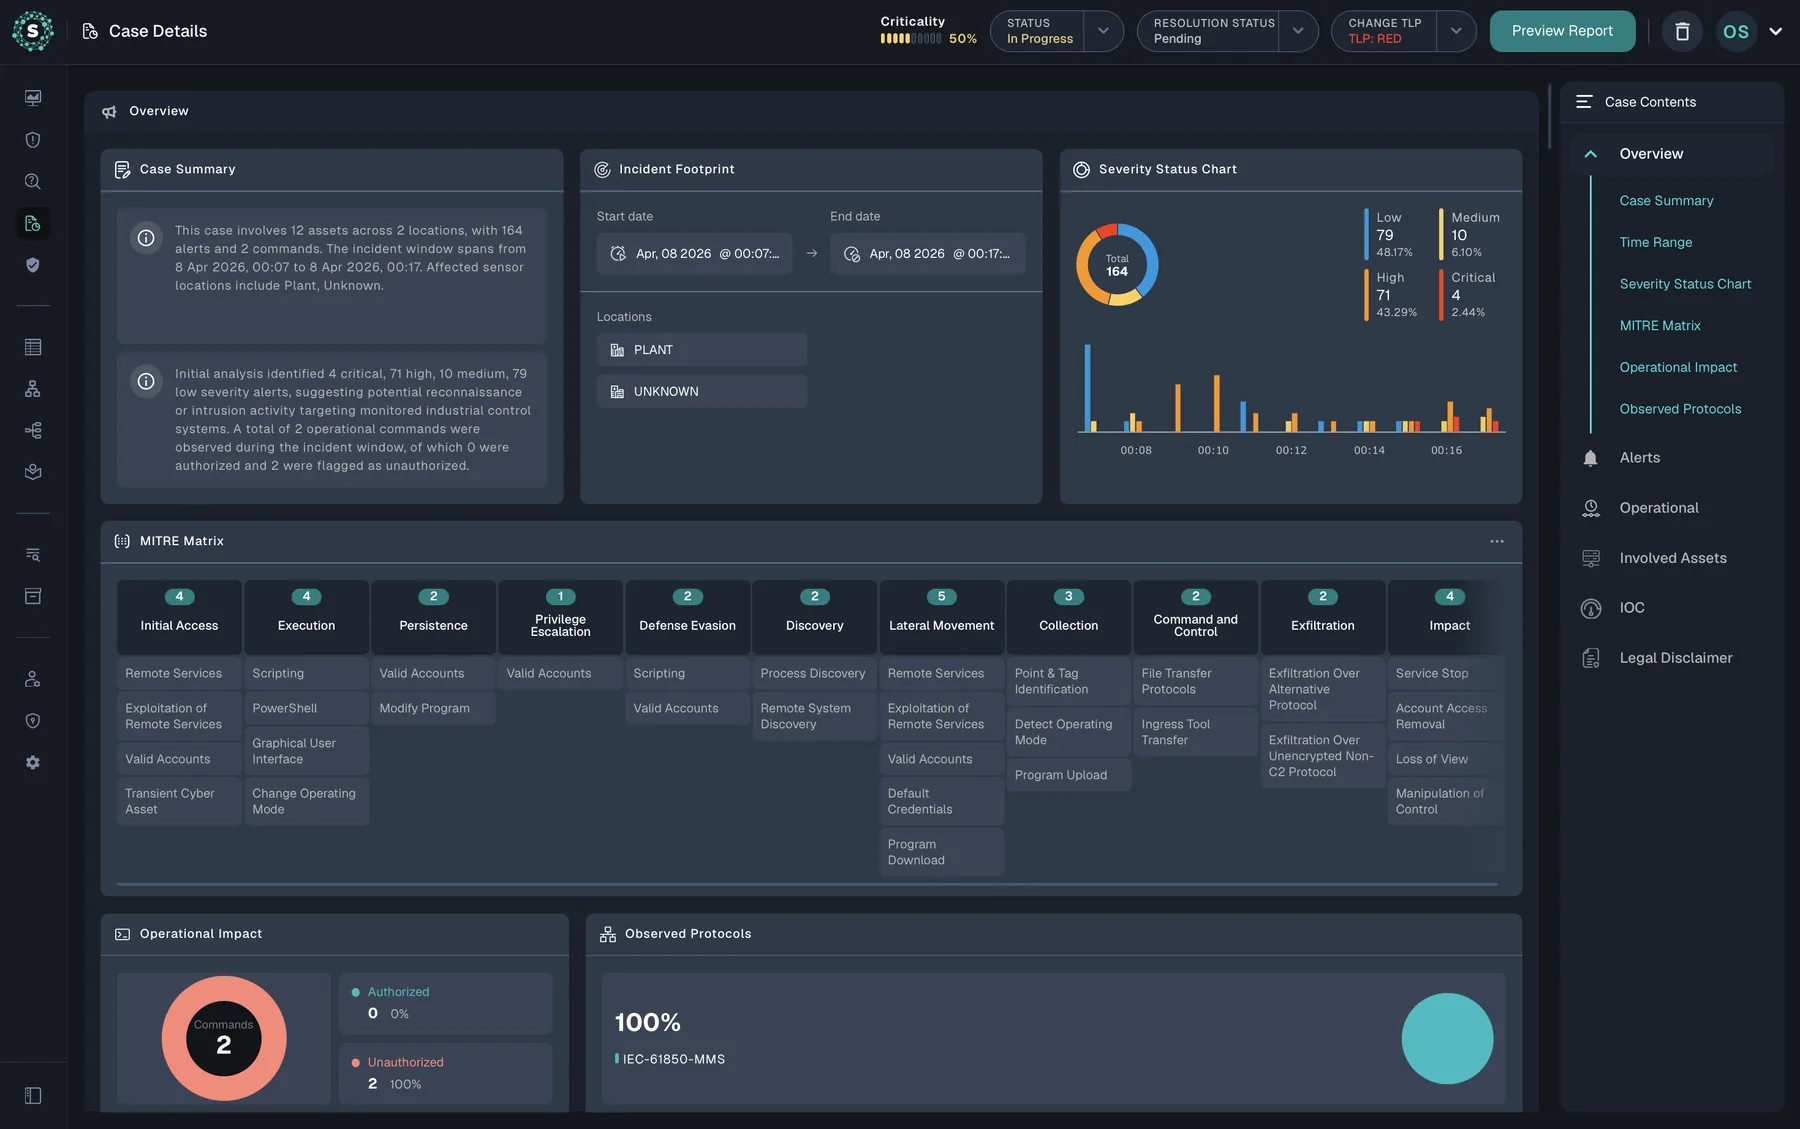Click the MITRE Matrix three-dots menu

[1496, 541]
